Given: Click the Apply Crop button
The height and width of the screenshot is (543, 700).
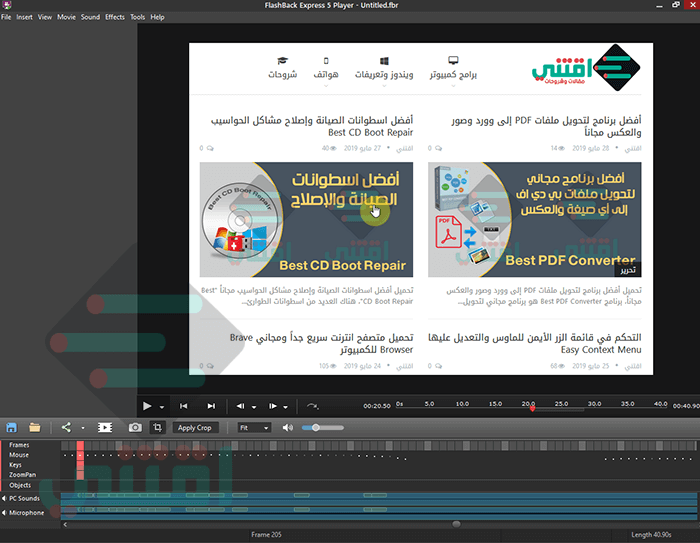Looking at the screenshot, I should tap(195, 428).
